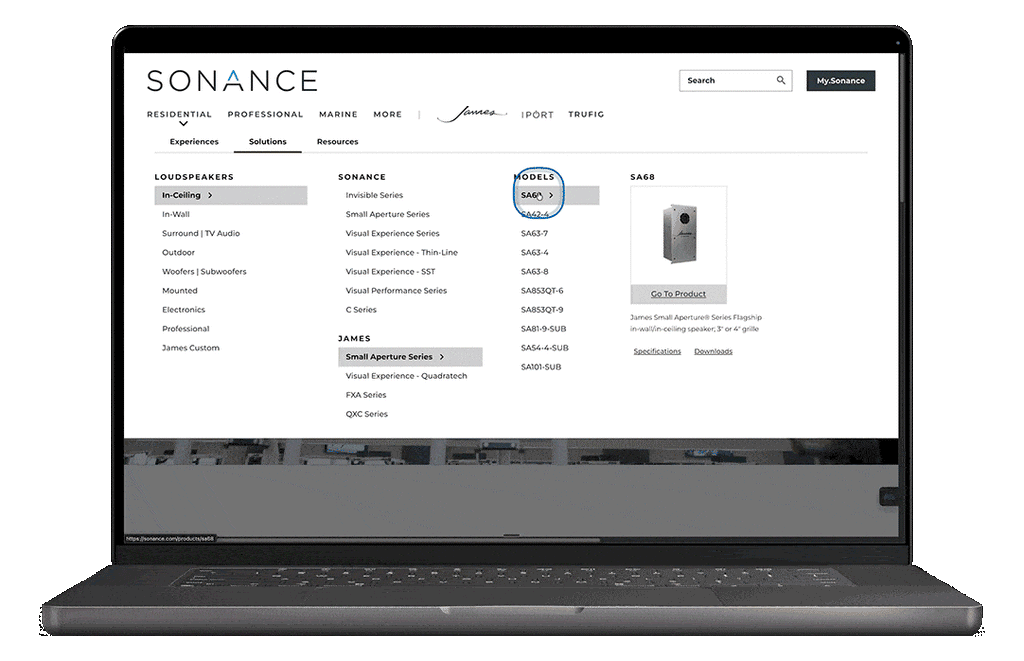This screenshot has width=1024, height=661.
Task: Switch to the Experiences tab
Action: (194, 142)
